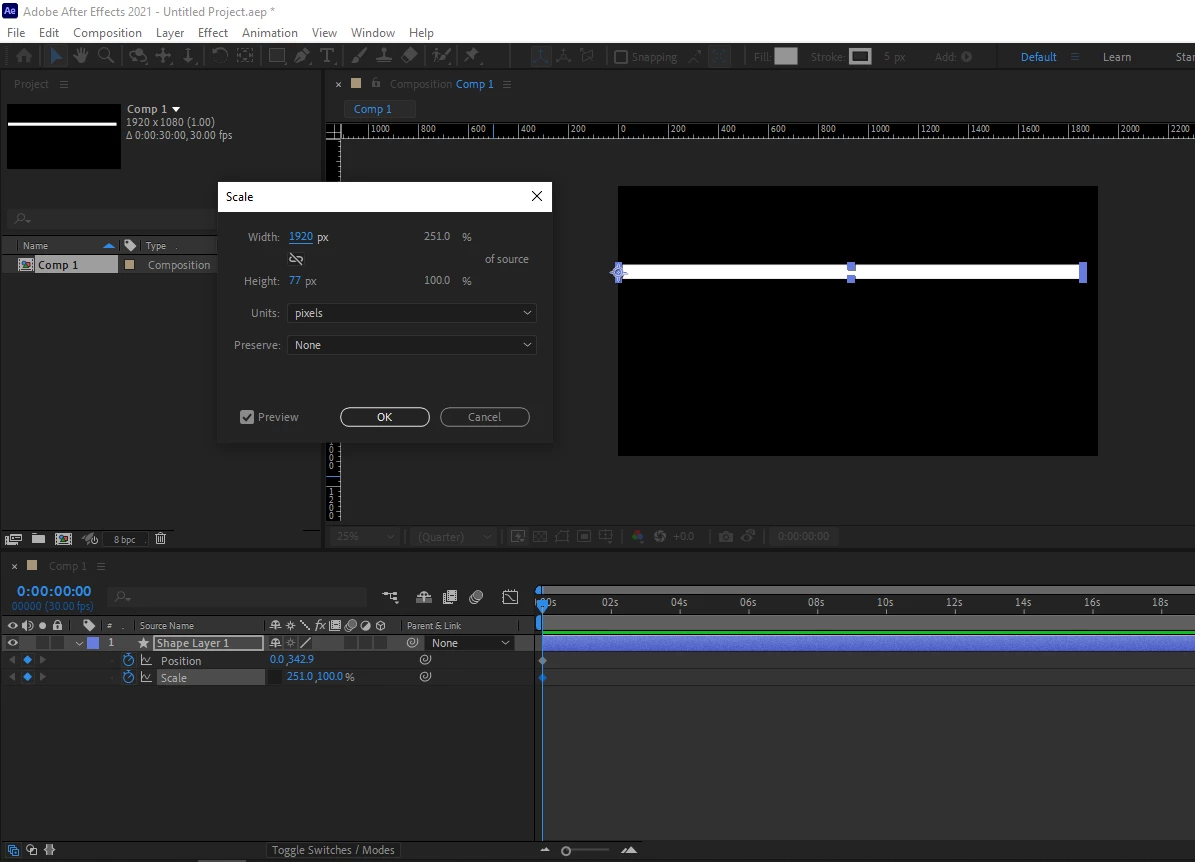Toggle the Position stopwatch
Image resolution: width=1195 pixels, height=862 pixels.
(128, 660)
